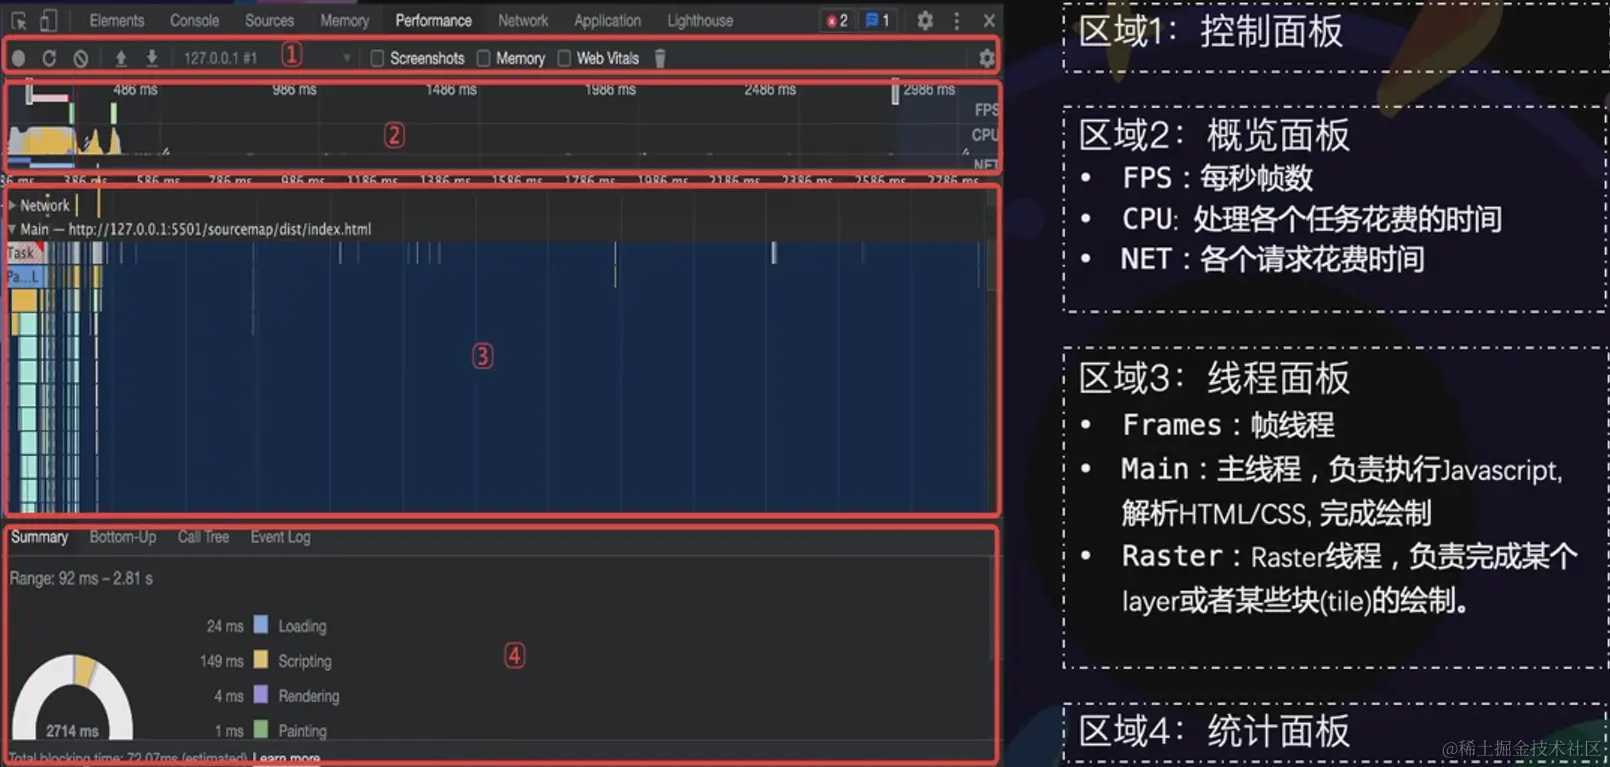Screen dimensions: 1610x767
Task: Adjust the left overview window handle
Action: [x=29, y=94]
